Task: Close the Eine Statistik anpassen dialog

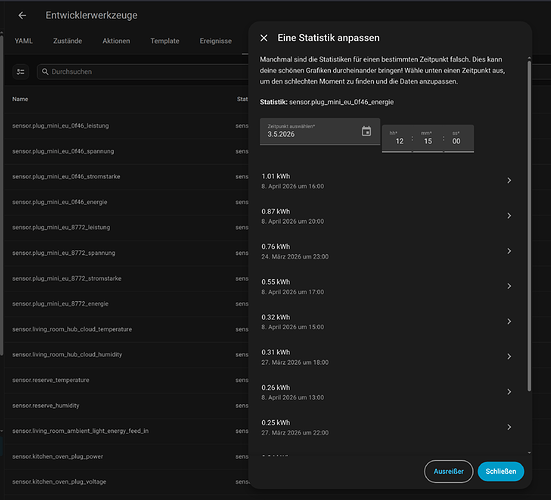Action: pos(264,38)
